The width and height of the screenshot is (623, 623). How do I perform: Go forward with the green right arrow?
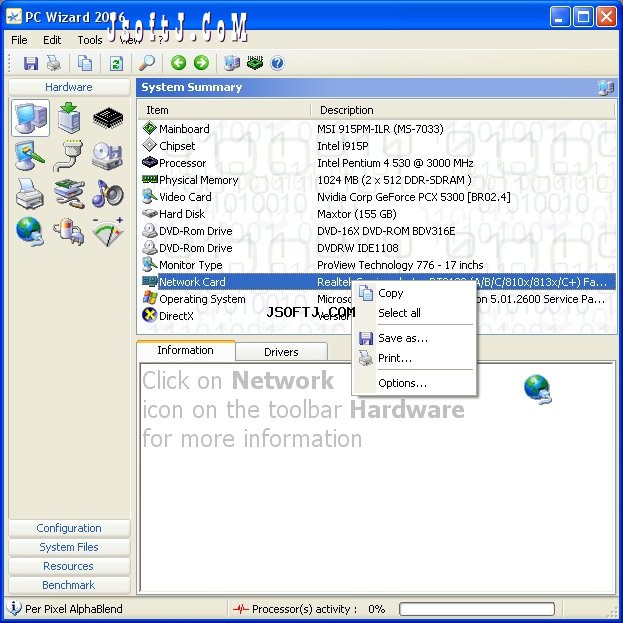coord(201,63)
